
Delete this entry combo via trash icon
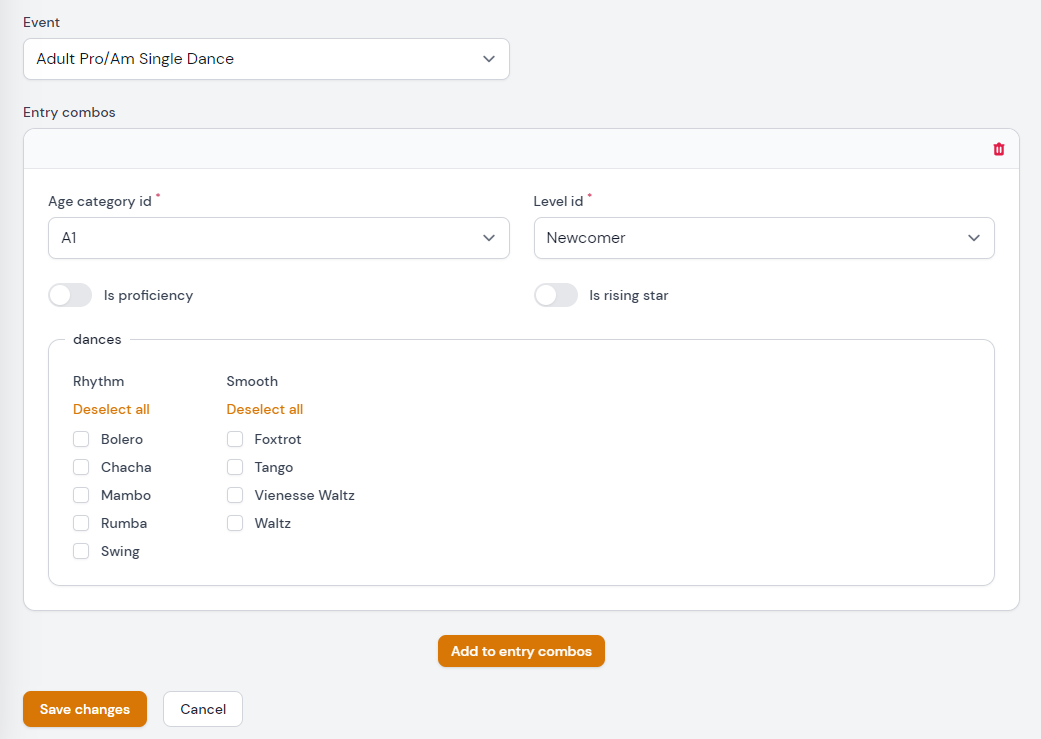998,148
